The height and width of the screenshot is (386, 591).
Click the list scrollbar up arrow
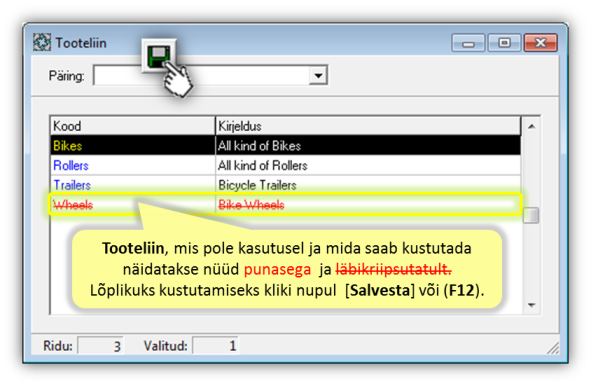pos(531,126)
